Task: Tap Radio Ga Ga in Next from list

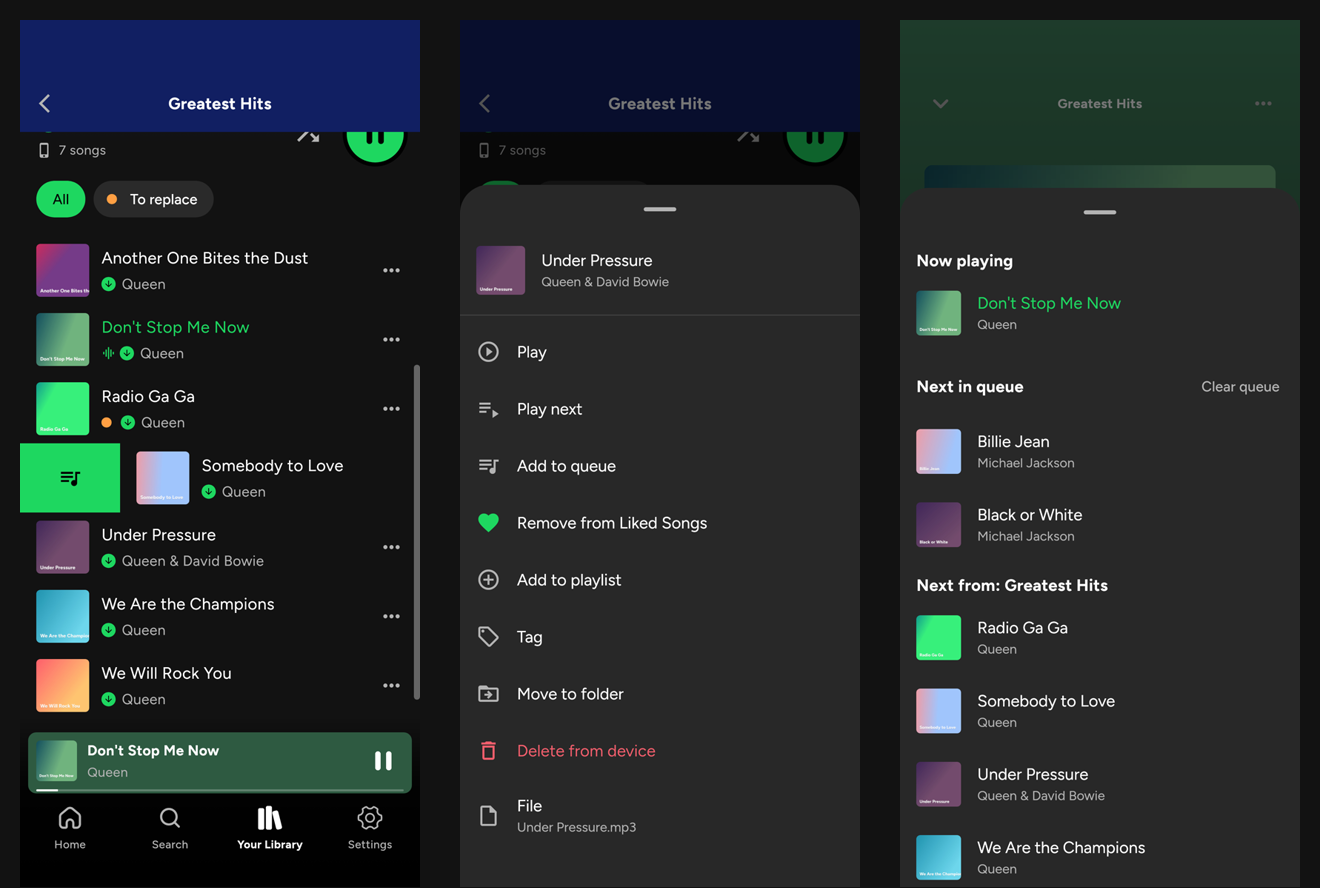Action: coord(1100,638)
